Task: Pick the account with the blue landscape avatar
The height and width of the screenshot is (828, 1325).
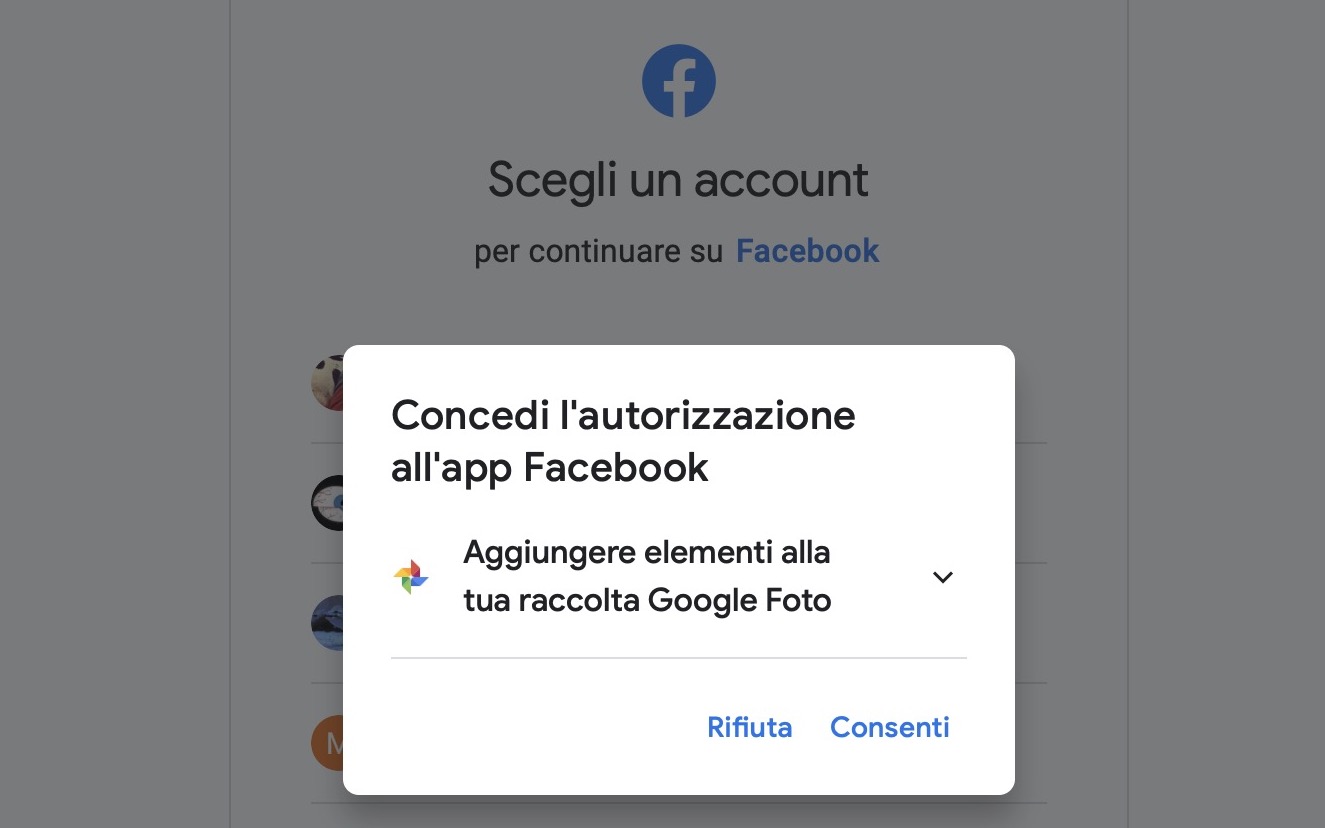Action: coord(327,623)
